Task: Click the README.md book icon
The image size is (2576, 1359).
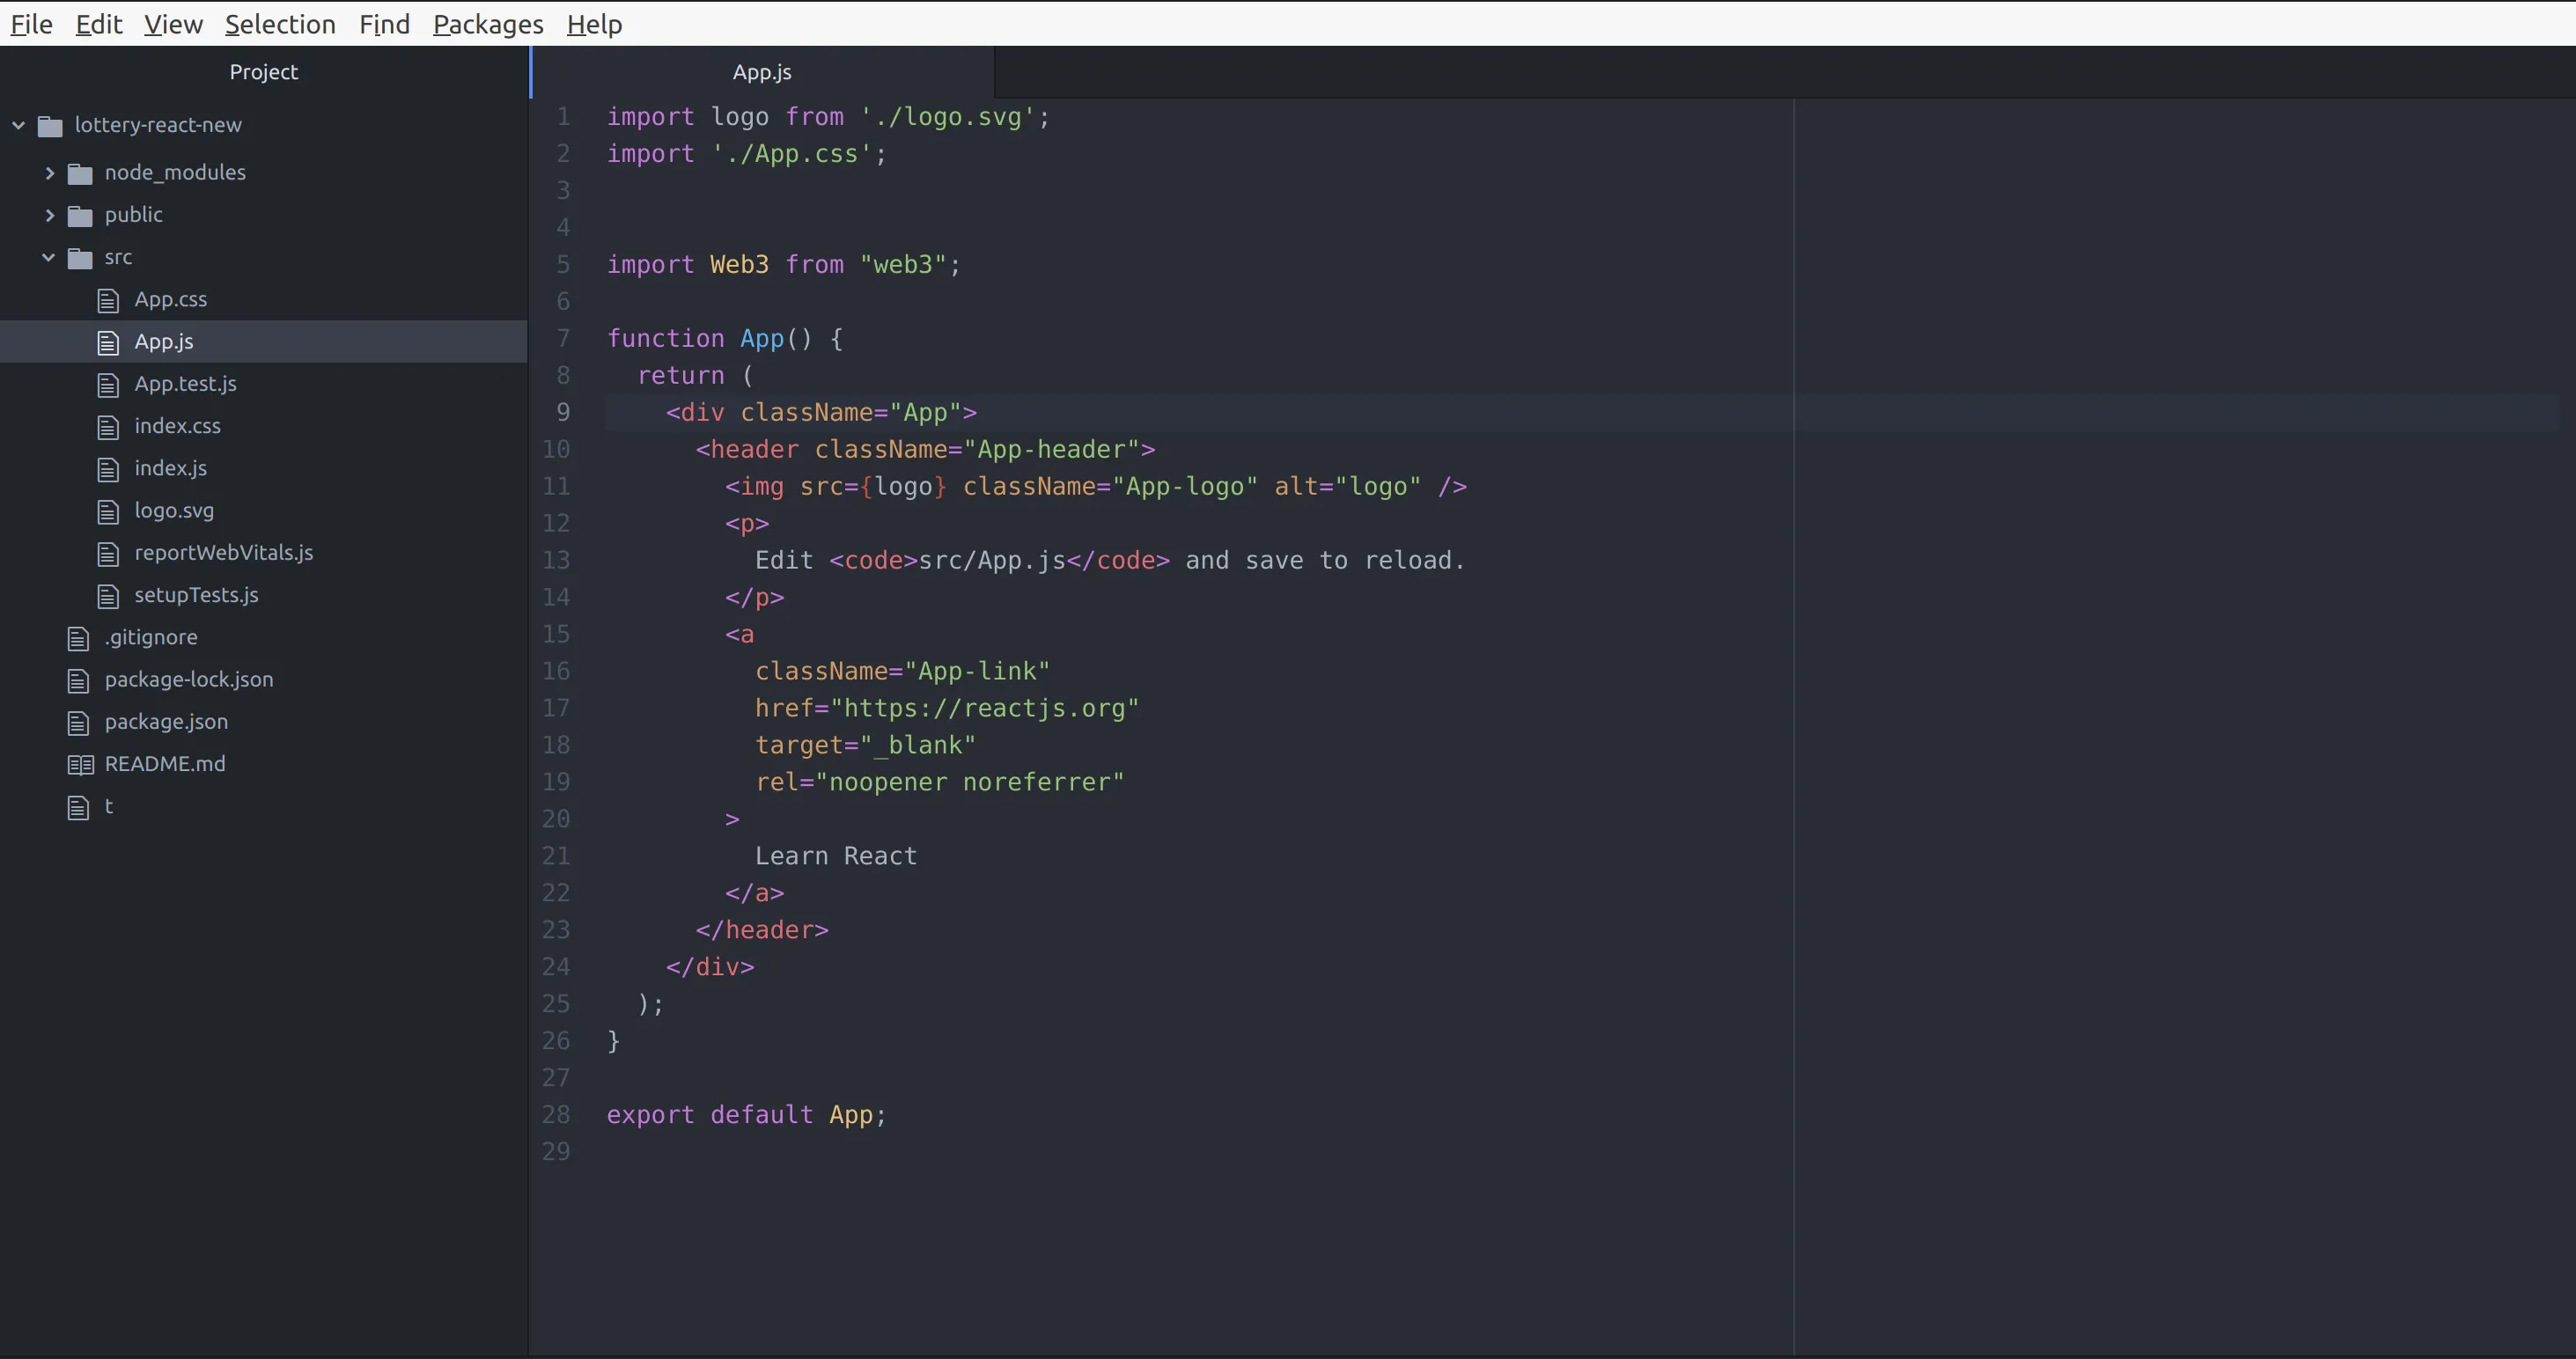Action: (x=80, y=765)
